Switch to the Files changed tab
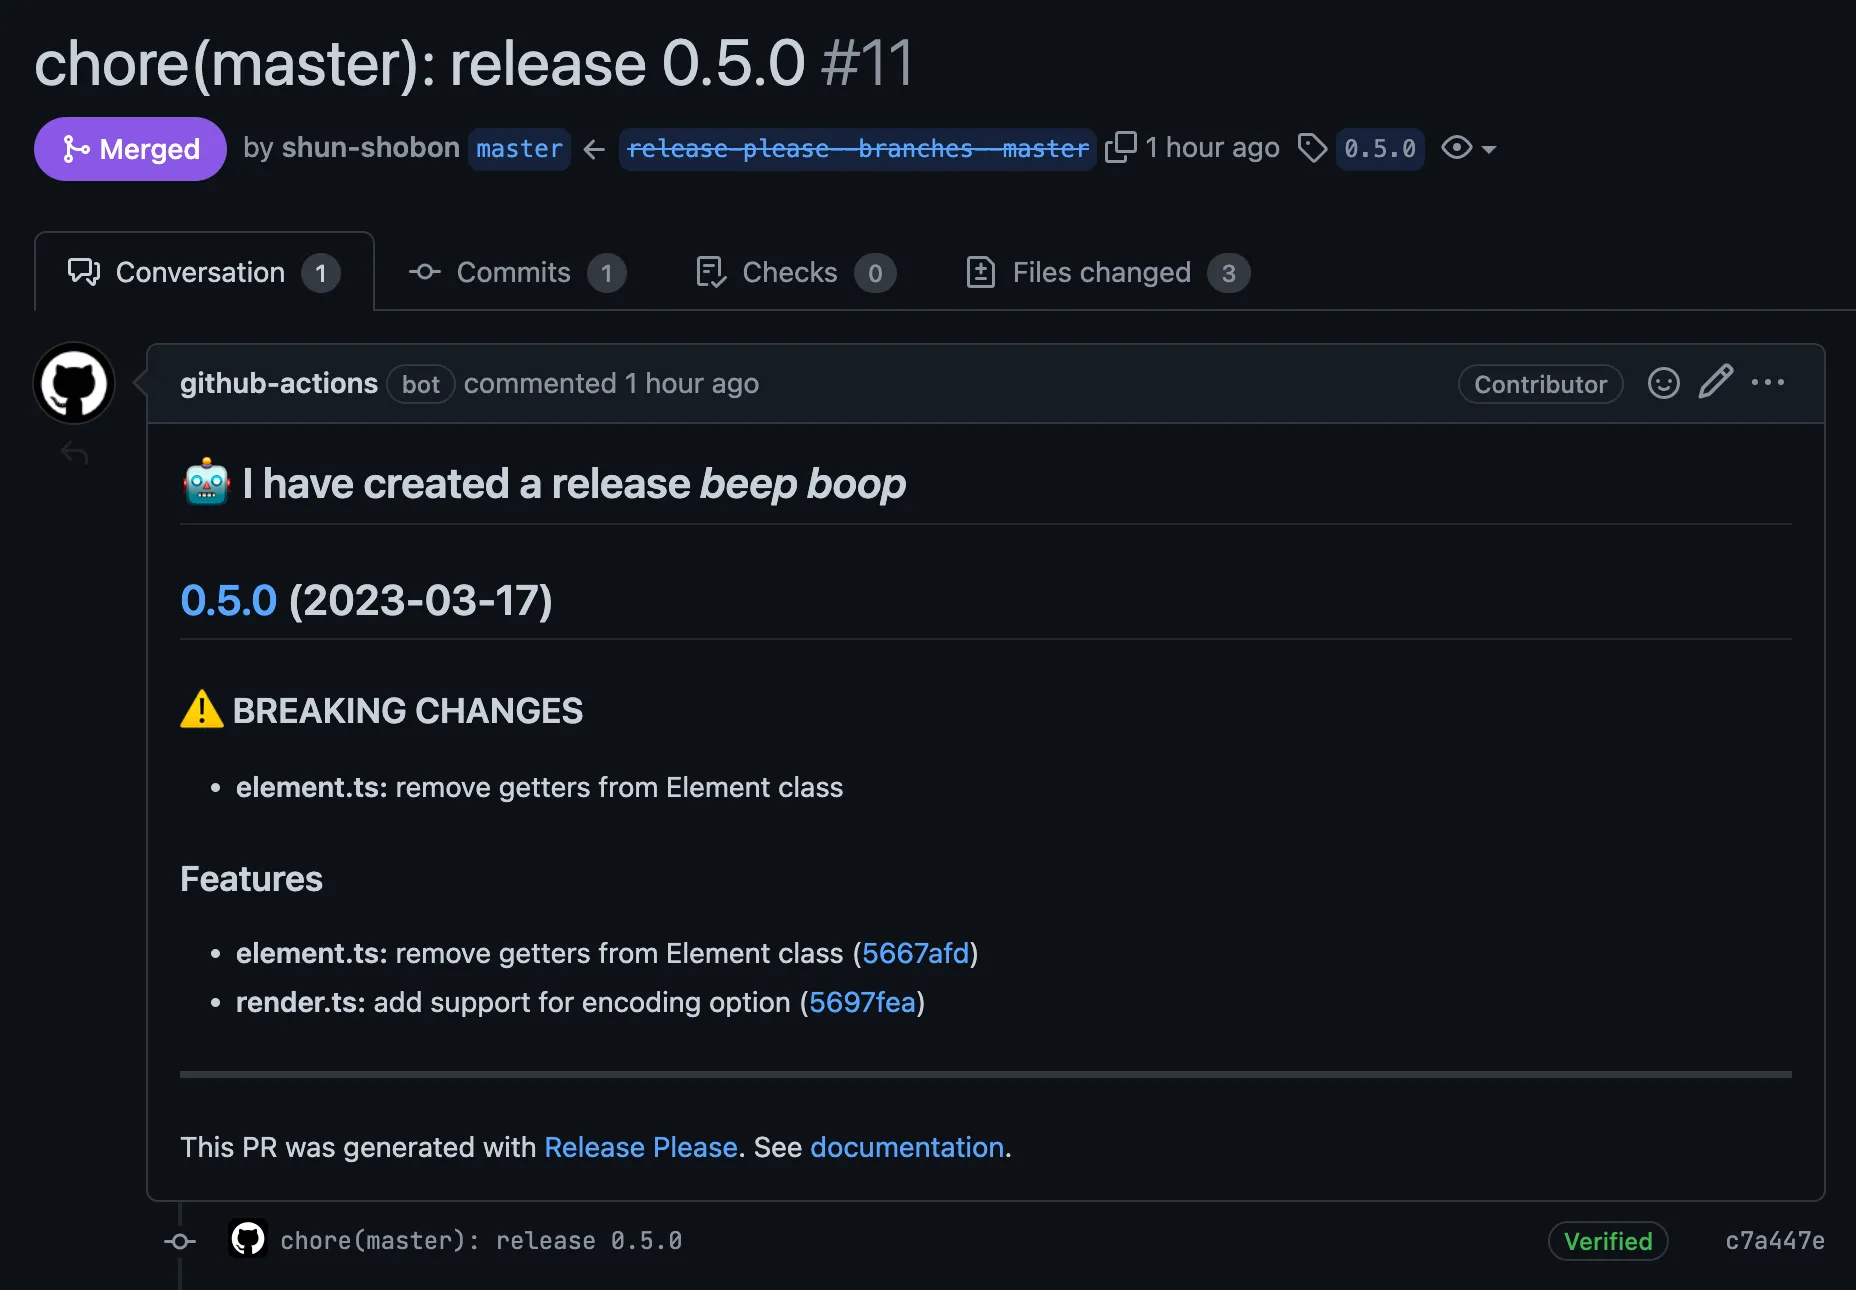Screen dimensions: 1856x1290 [x=1100, y=272]
